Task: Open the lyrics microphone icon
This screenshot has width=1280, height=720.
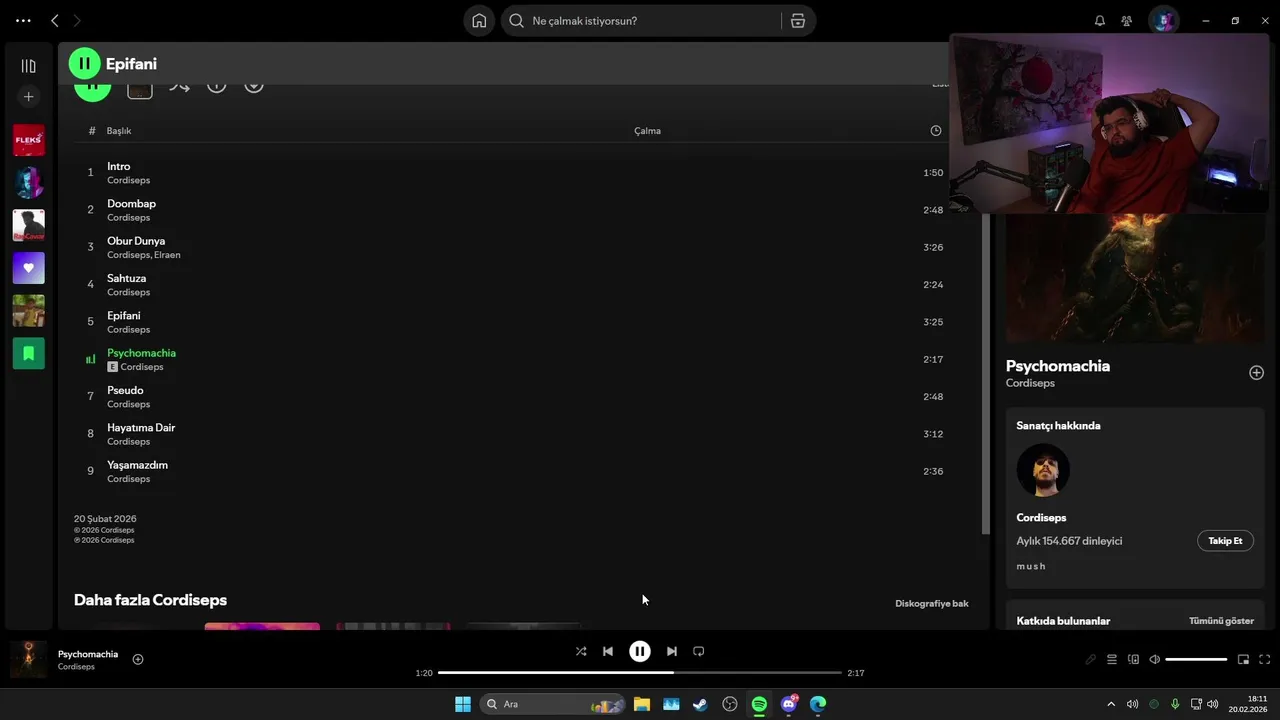Action: point(1091,659)
